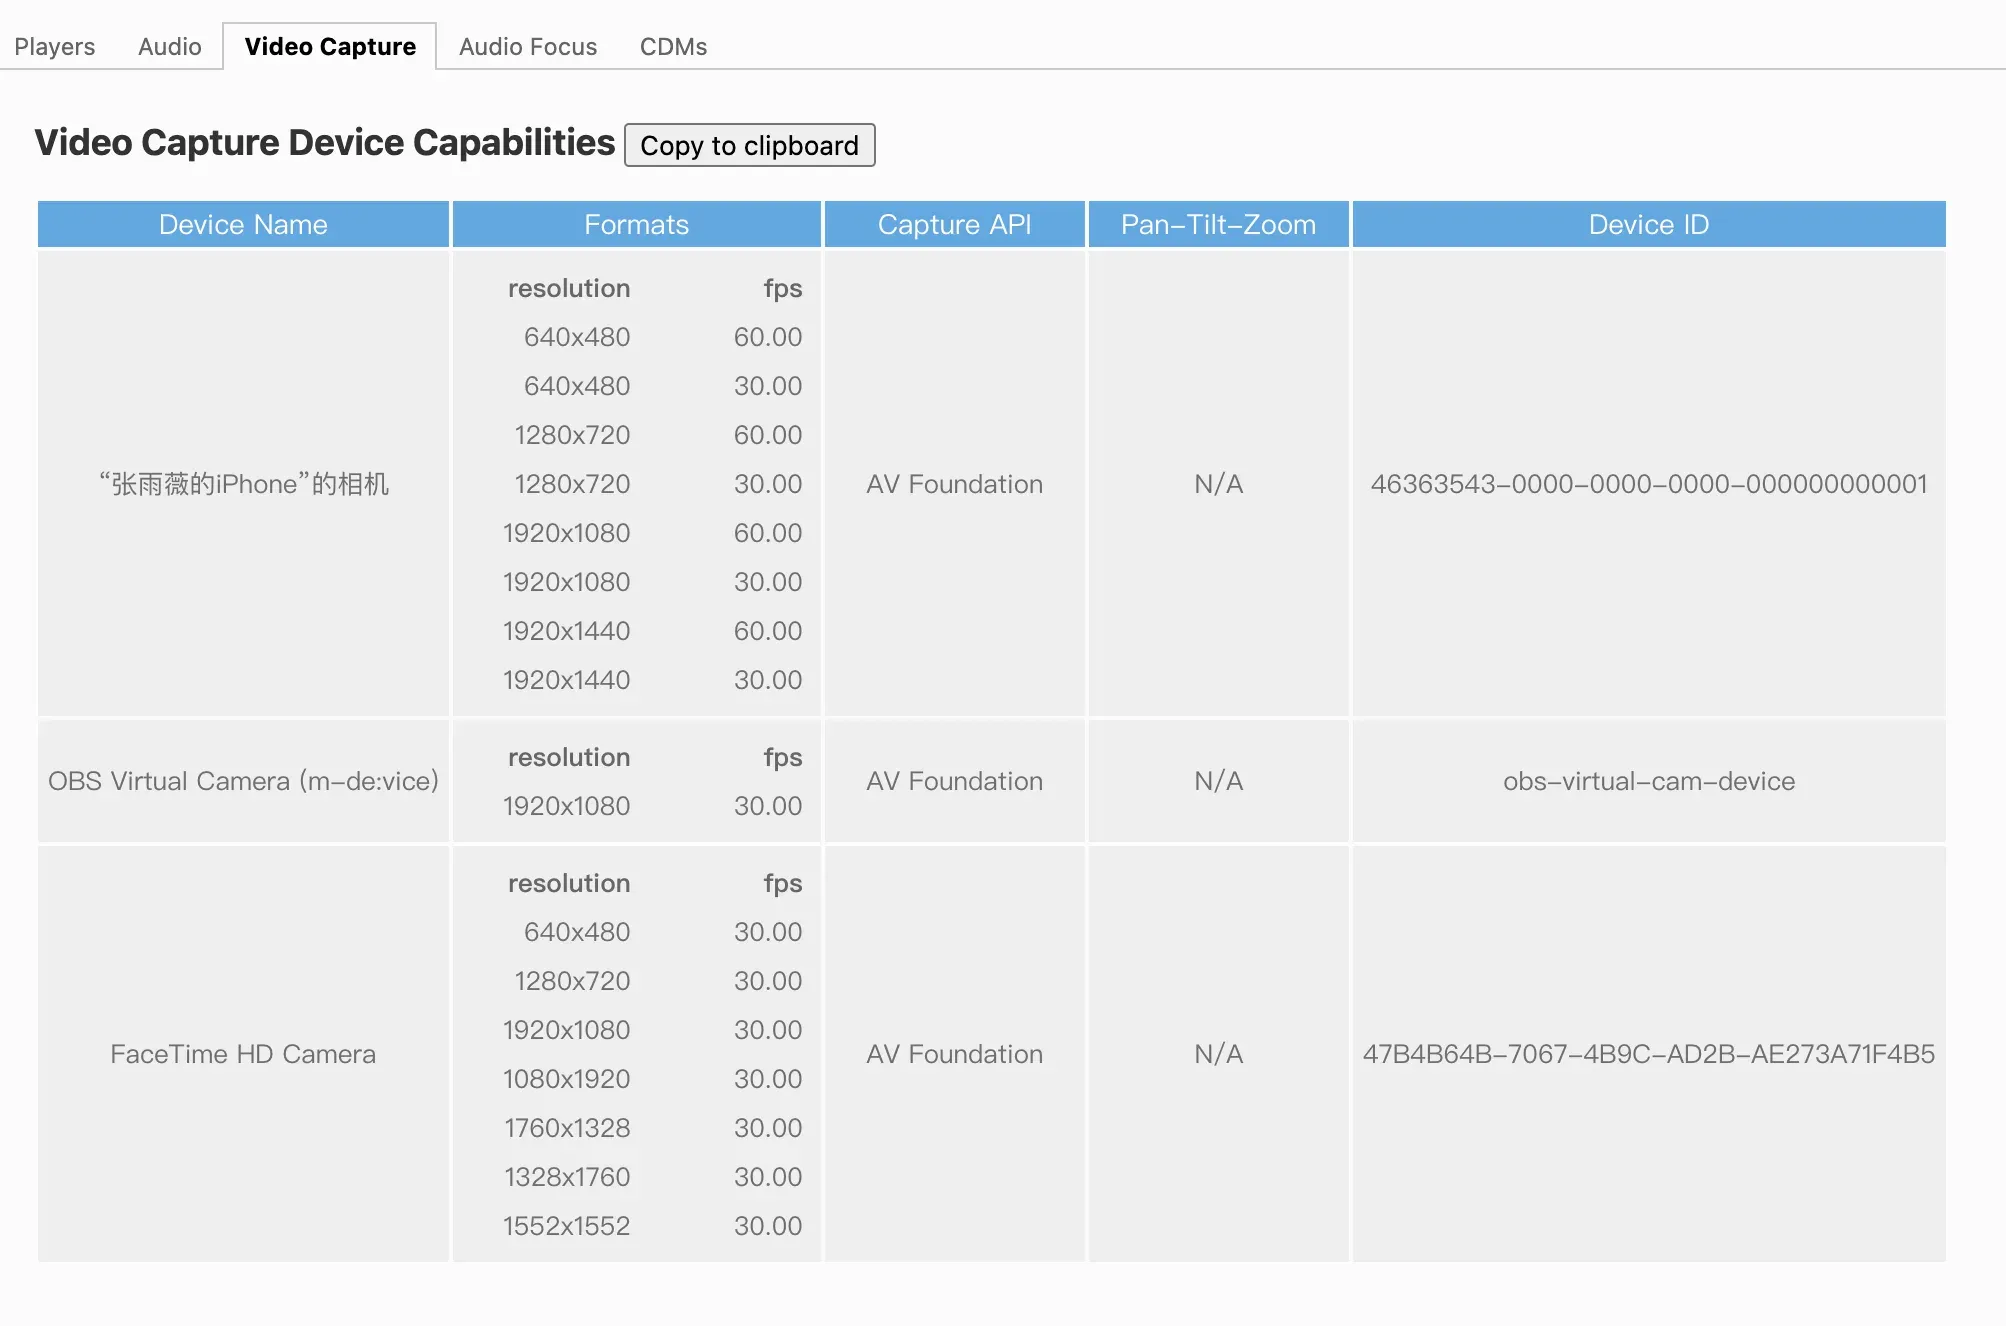Click the iPhone camera device name cell

243,484
